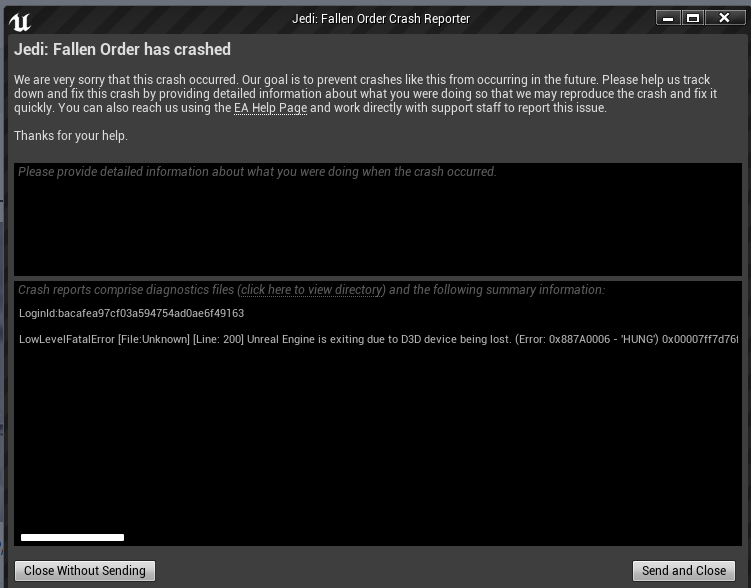Minimize the Crash Reporter window

pos(668,18)
